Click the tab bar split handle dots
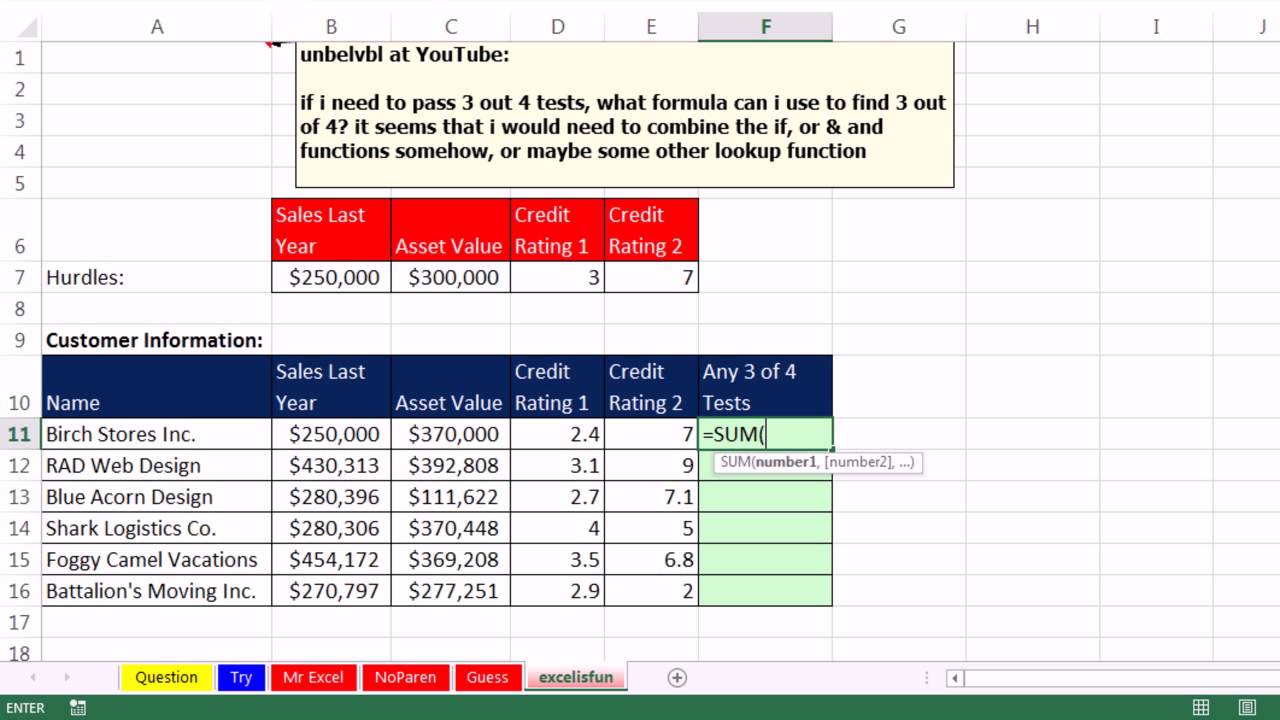 tap(928, 678)
